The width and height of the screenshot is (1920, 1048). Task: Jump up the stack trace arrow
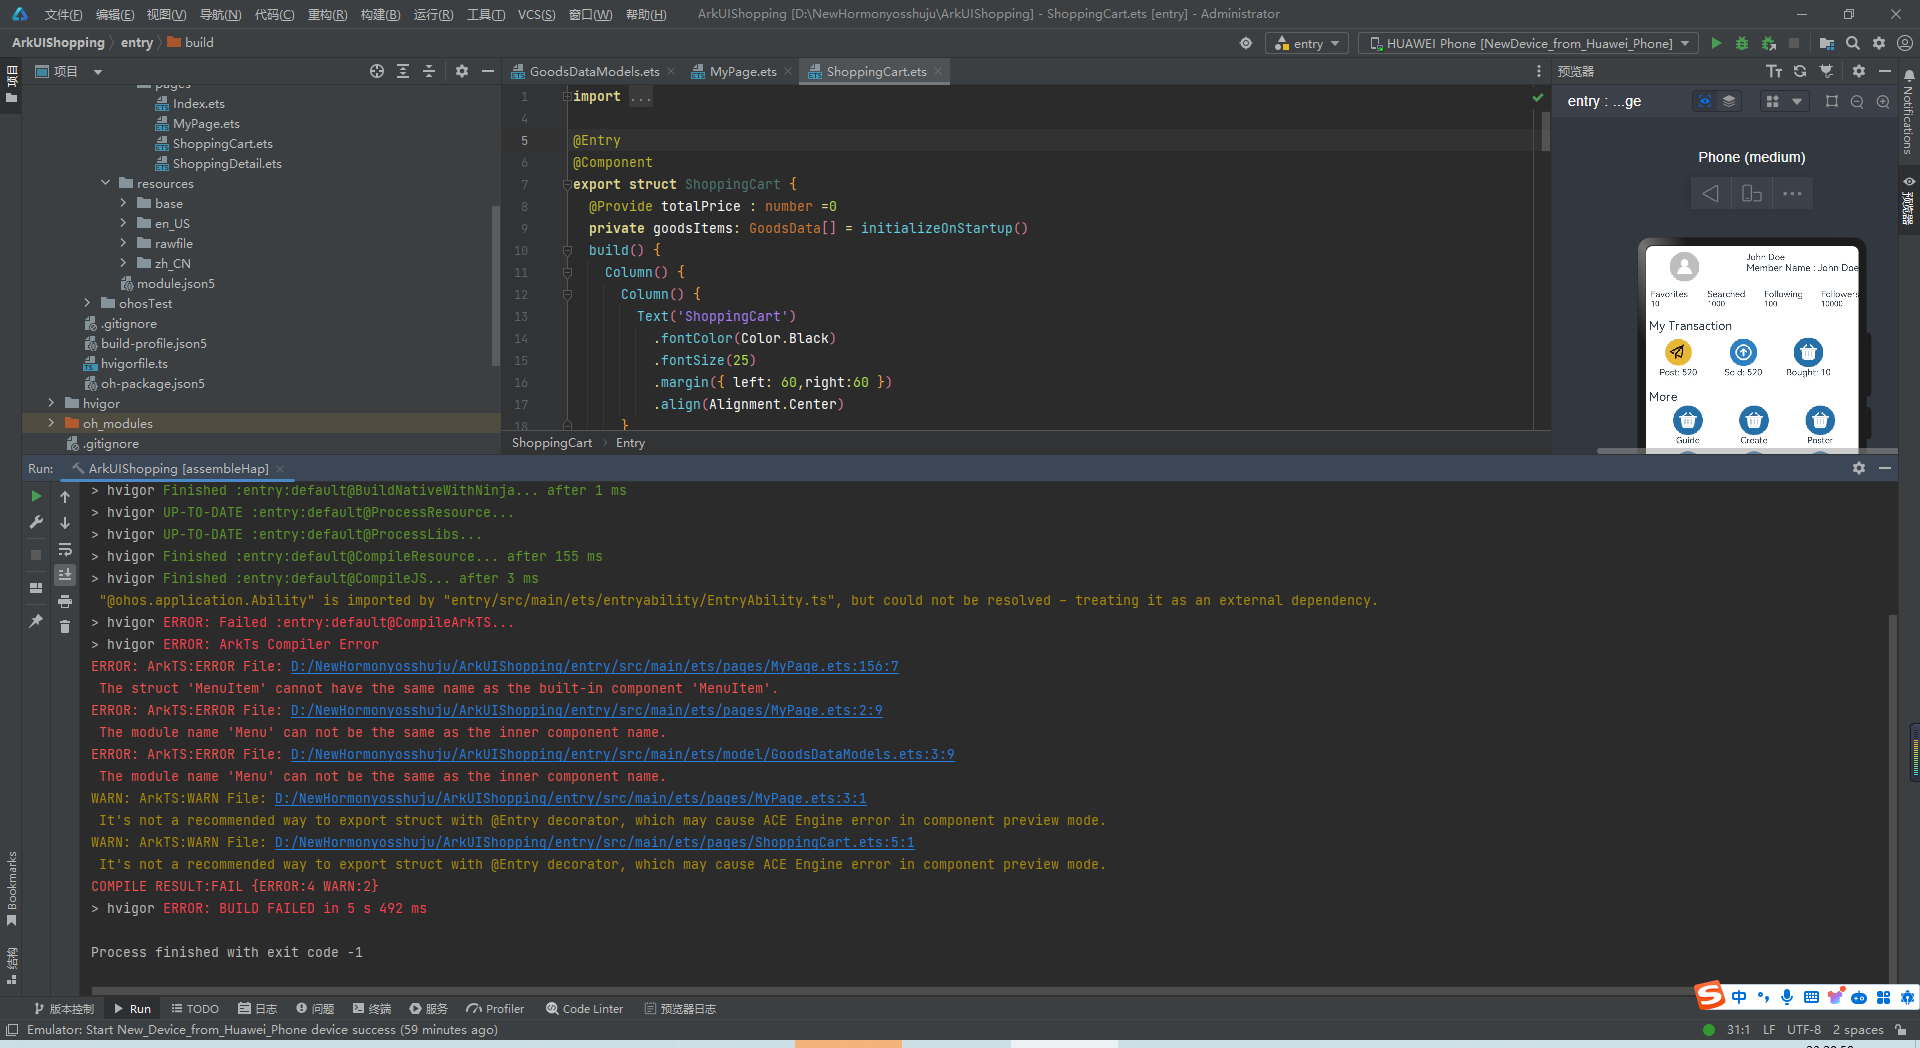pyautogui.click(x=65, y=497)
